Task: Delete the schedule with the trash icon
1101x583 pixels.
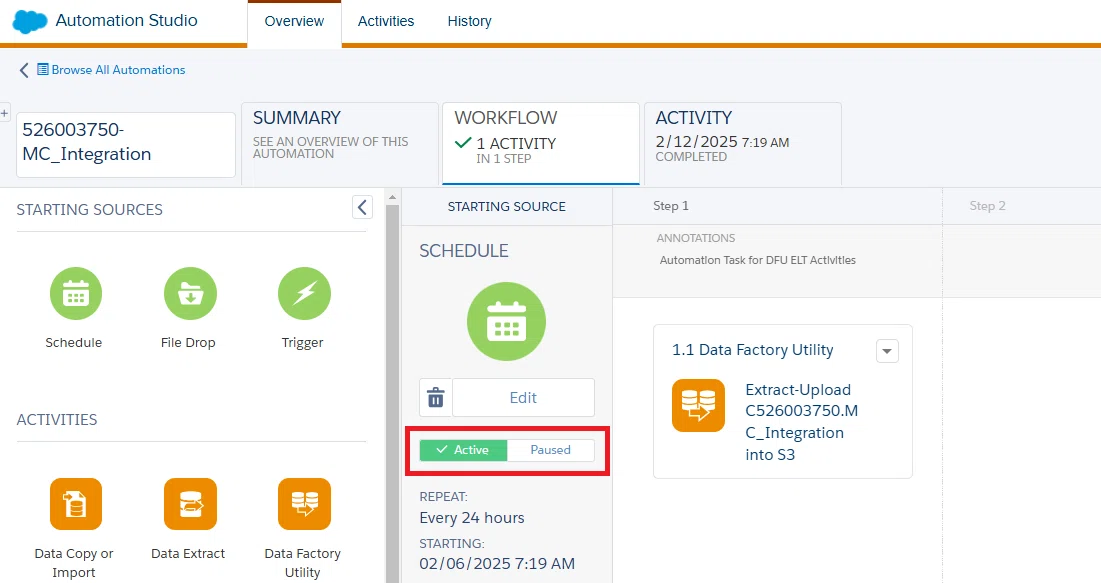Action: click(x=435, y=398)
